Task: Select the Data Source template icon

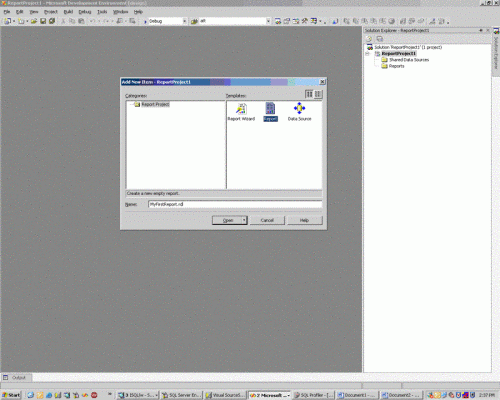Action: [299, 112]
